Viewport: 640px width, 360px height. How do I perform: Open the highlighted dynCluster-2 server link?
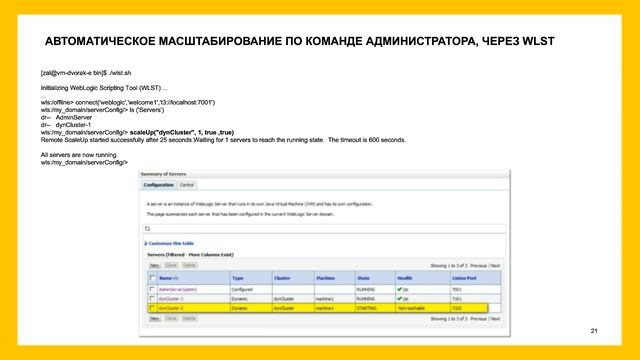tap(171, 308)
